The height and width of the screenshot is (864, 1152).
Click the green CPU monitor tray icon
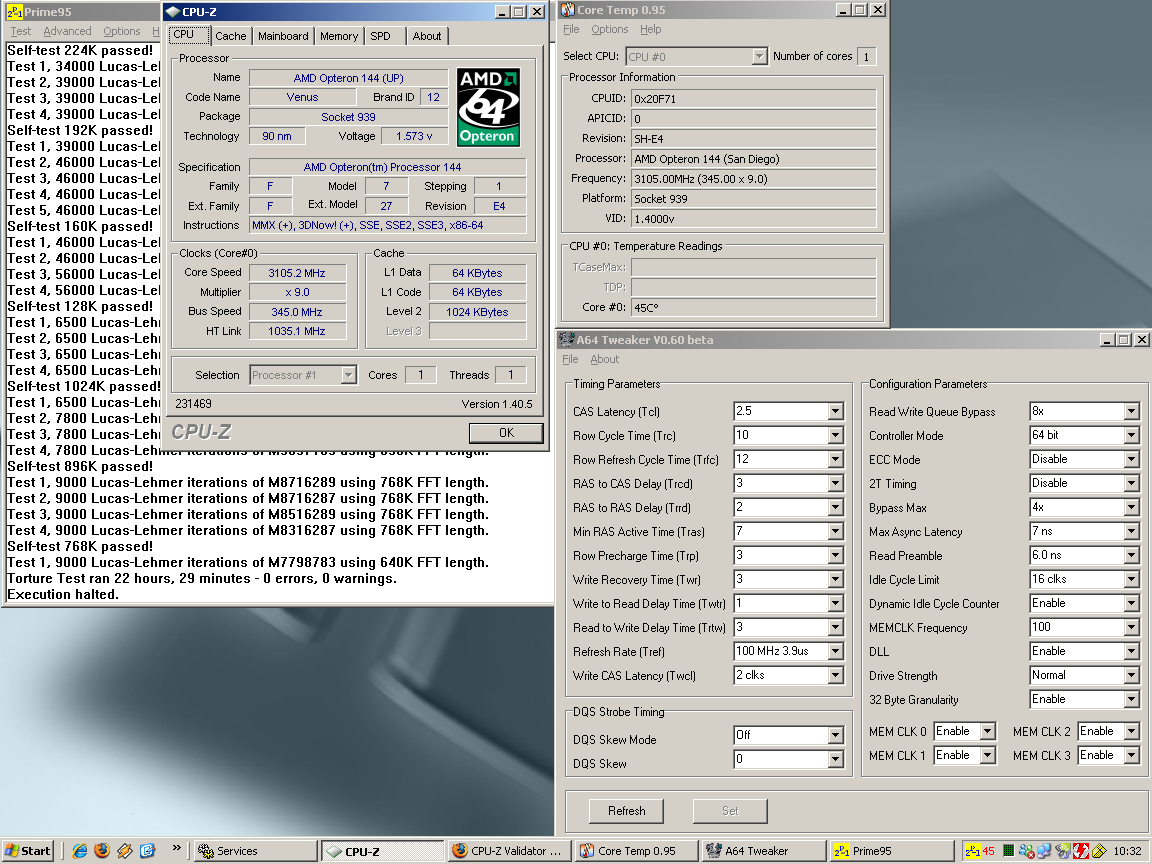(x=1009, y=851)
